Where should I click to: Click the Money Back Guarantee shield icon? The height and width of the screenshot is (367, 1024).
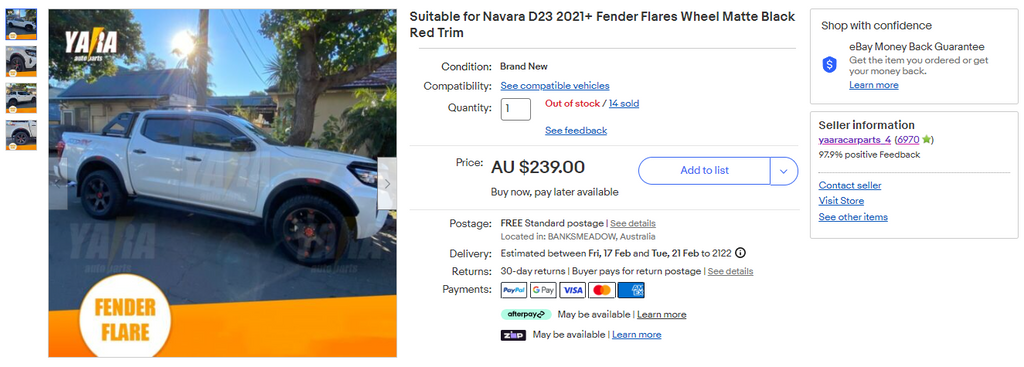click(829, 65)
